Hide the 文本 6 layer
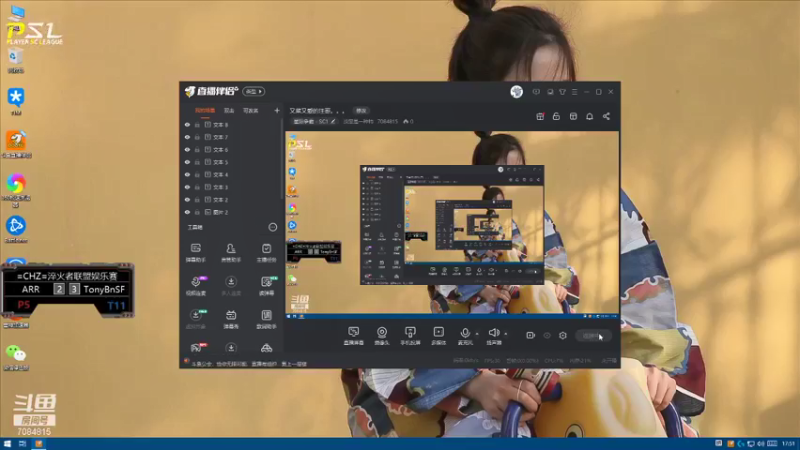The image size is (800, 450). tap(187, 149)
